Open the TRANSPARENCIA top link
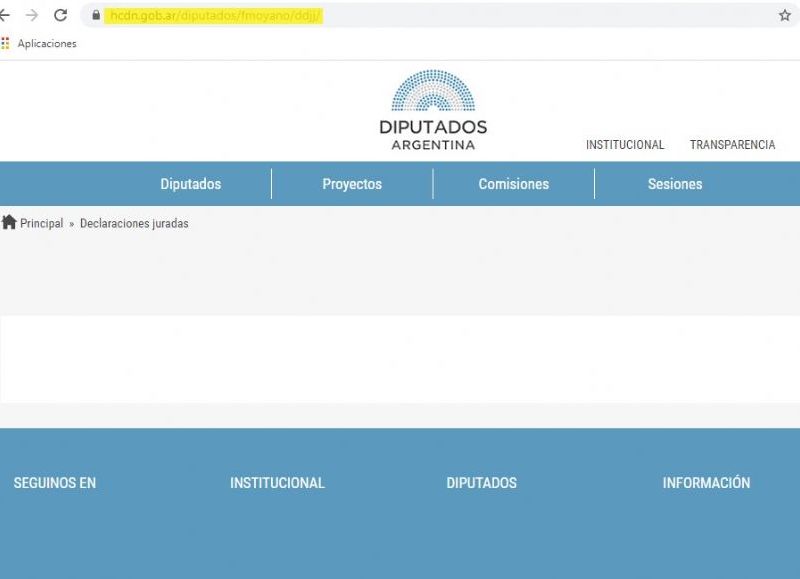Image resolution: width=800 pixels, height=579 pixels. tap(732, 145)
